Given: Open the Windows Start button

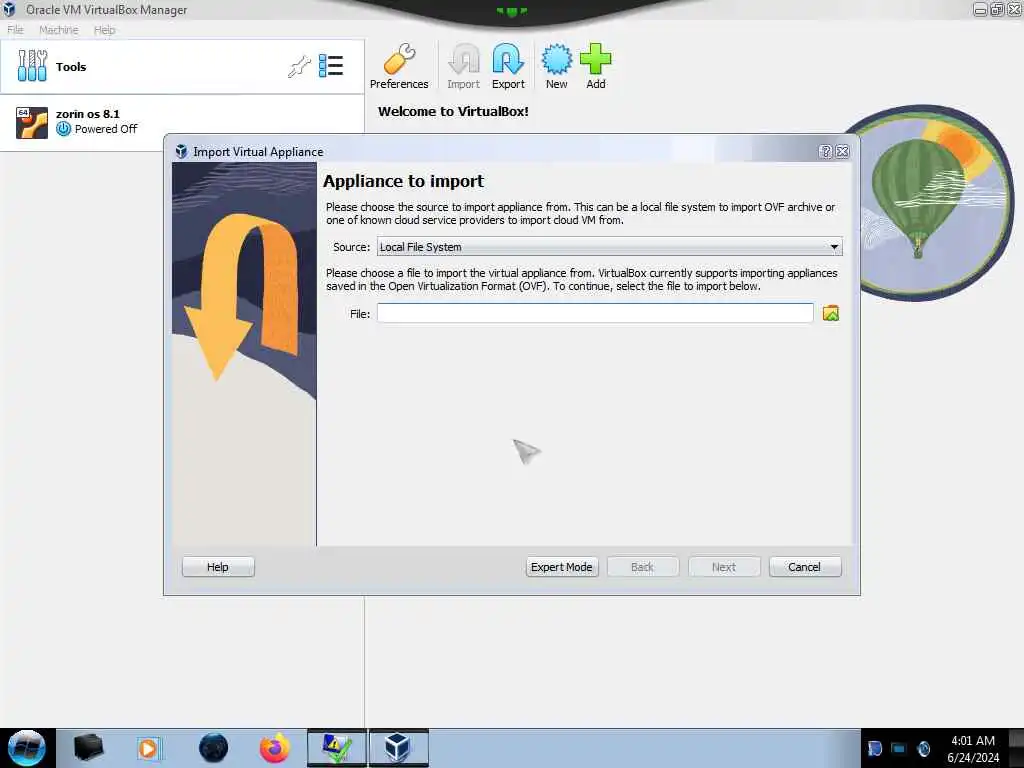Looking at the screenshot, I should click(27, 748).
